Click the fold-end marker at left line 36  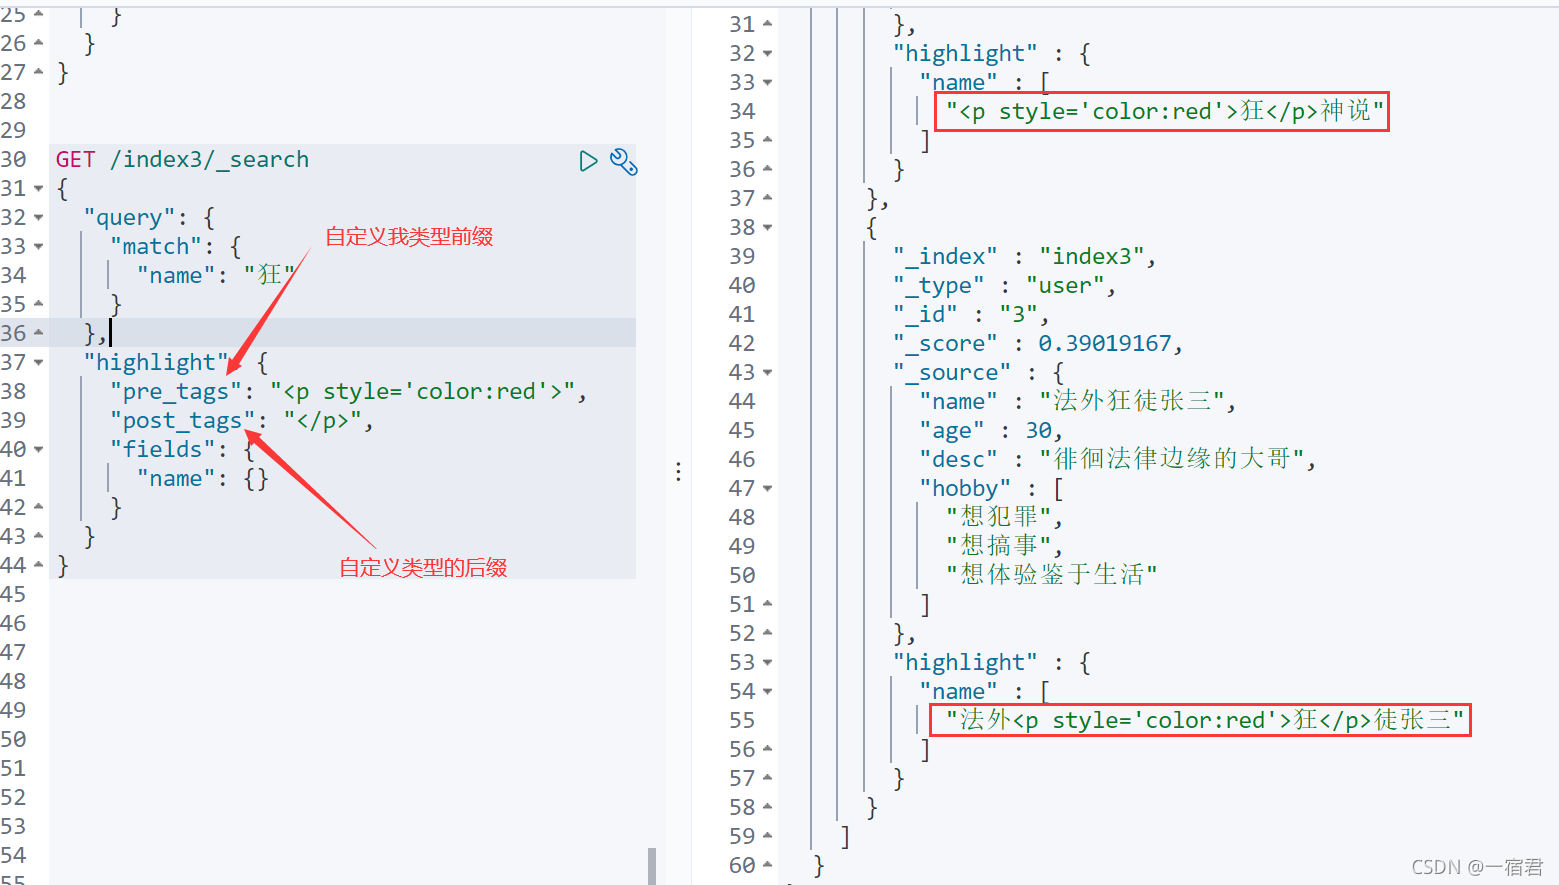click(x=39, y=333)
